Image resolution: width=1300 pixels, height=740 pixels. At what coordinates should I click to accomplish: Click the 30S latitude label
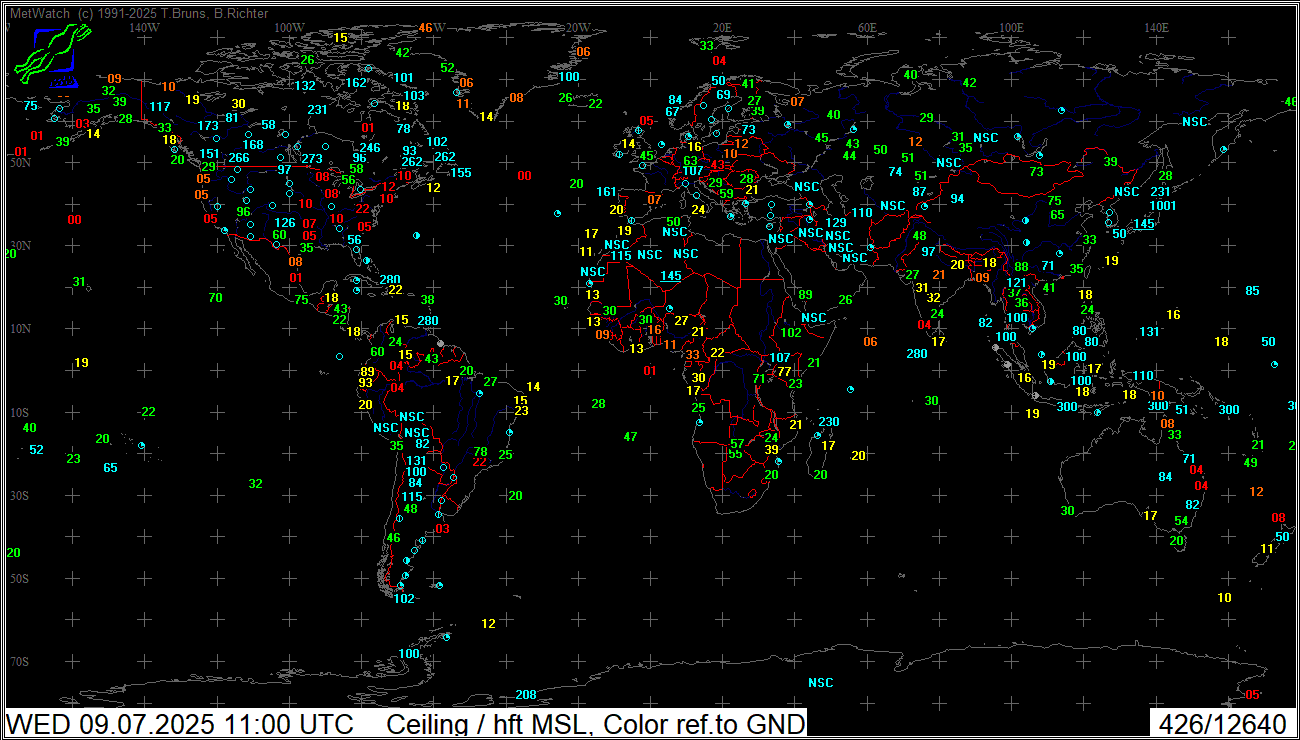(20, 495)
